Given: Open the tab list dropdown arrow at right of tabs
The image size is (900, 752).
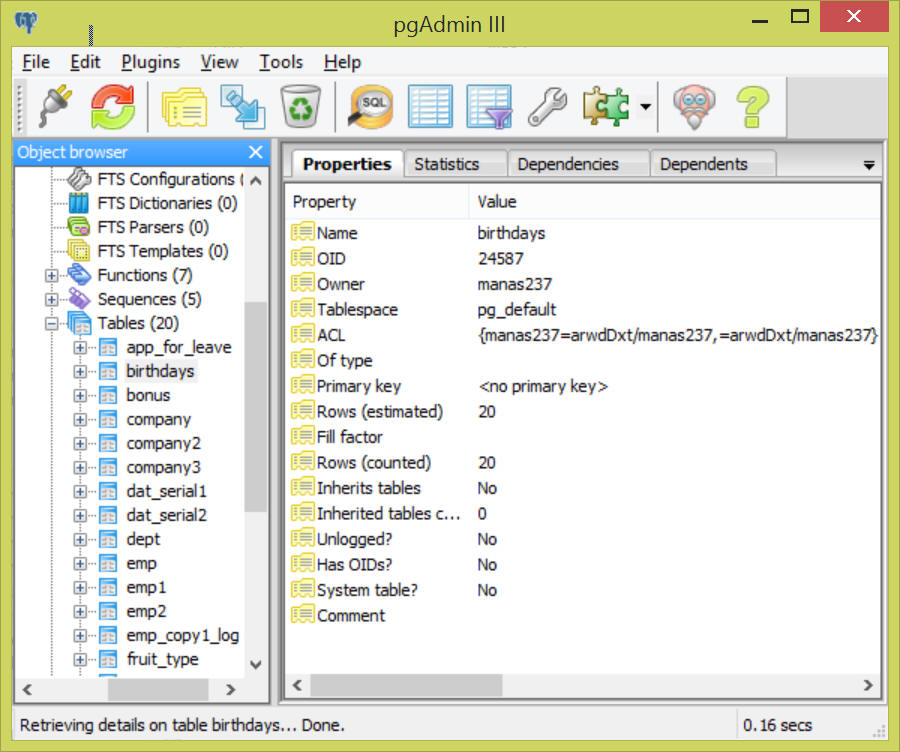Looking at the screenshot, I should point(869,165).
